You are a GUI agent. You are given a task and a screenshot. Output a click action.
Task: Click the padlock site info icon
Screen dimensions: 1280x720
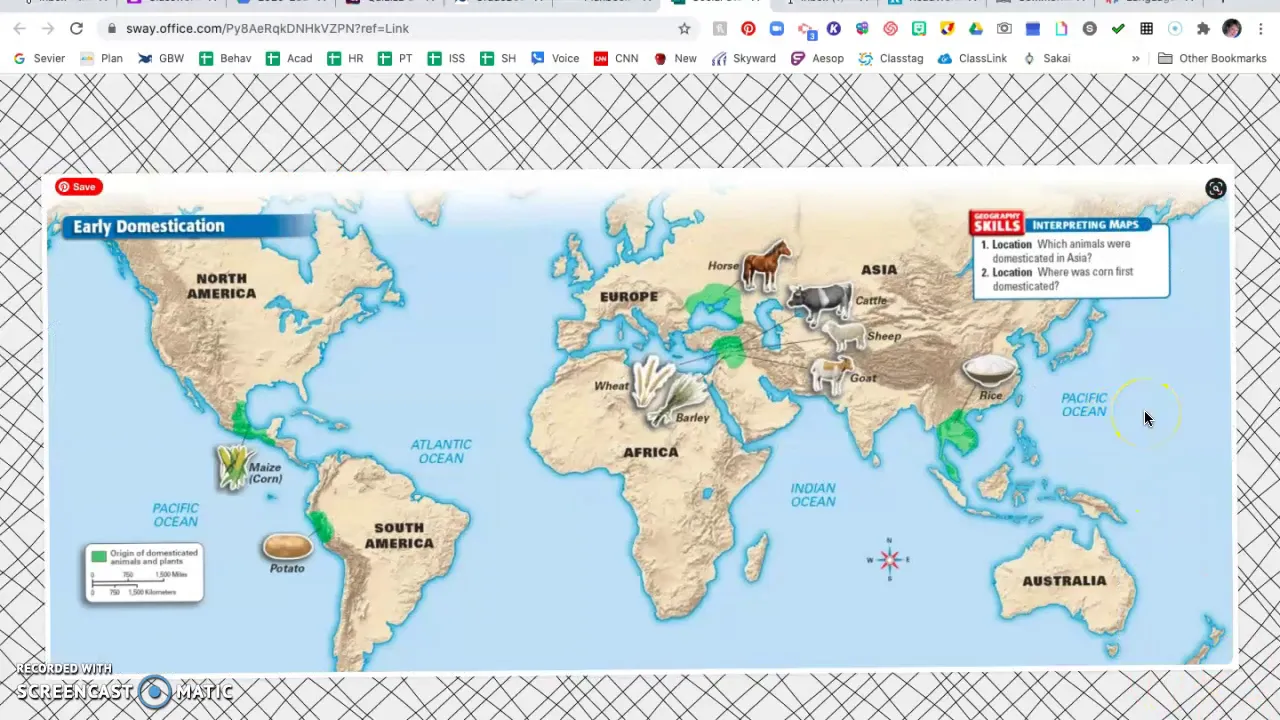111,29
